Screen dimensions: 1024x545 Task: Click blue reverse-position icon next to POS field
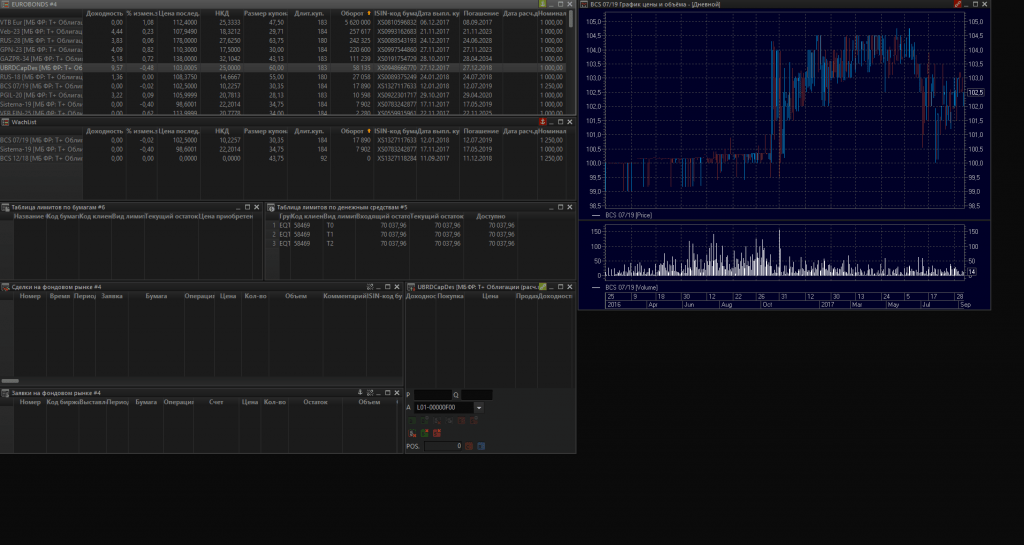[x=481, y=446]
